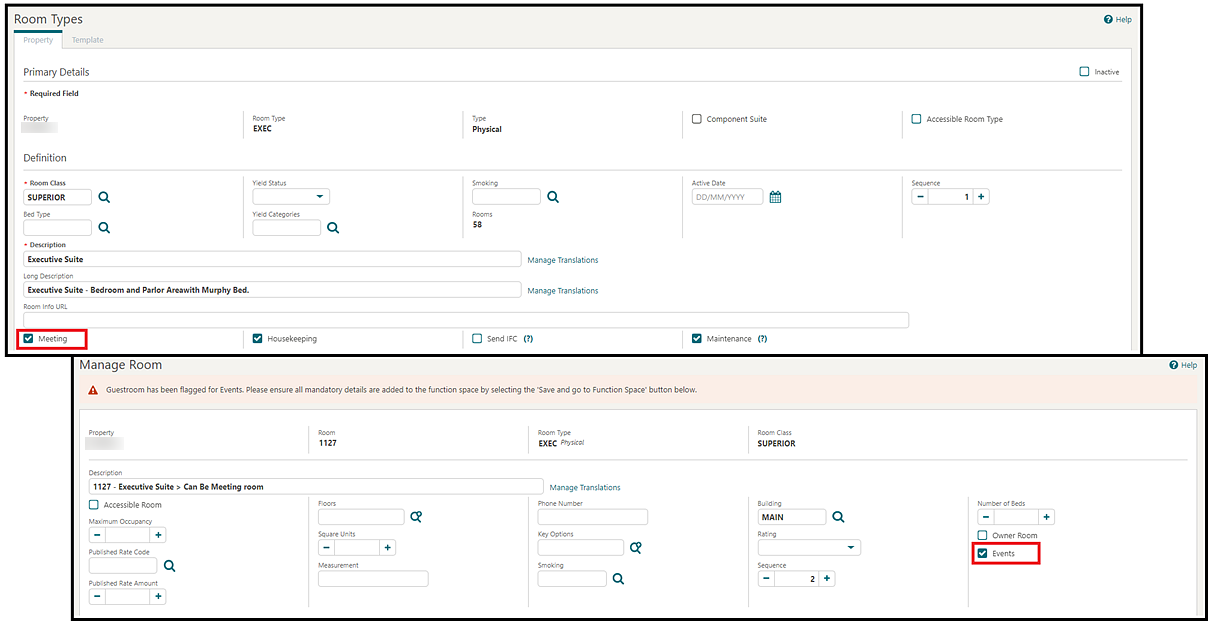1214x627 pixels.
Task: Increase the Number of Beds with plus
Action: coord(1046,517)
